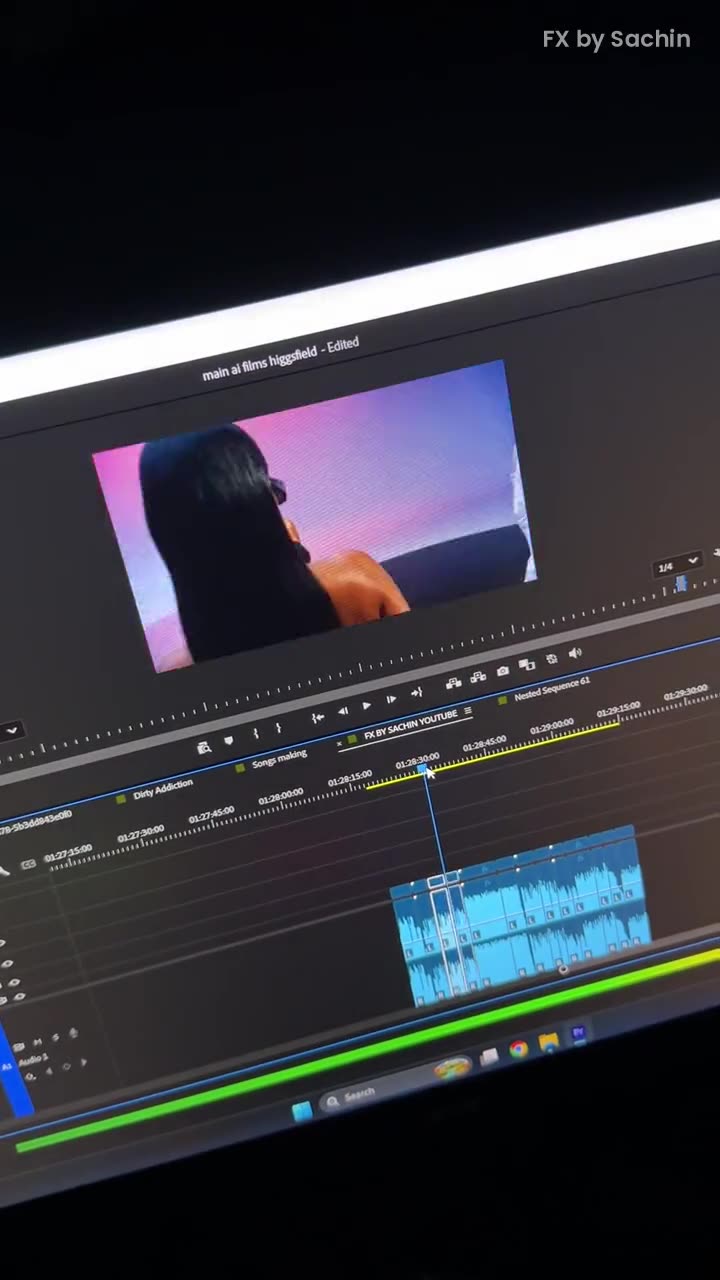Click the Premiere Pro taskbar icon
Screen dimensions: 720x1280
pyautogui.click(x=578, y=1033)
